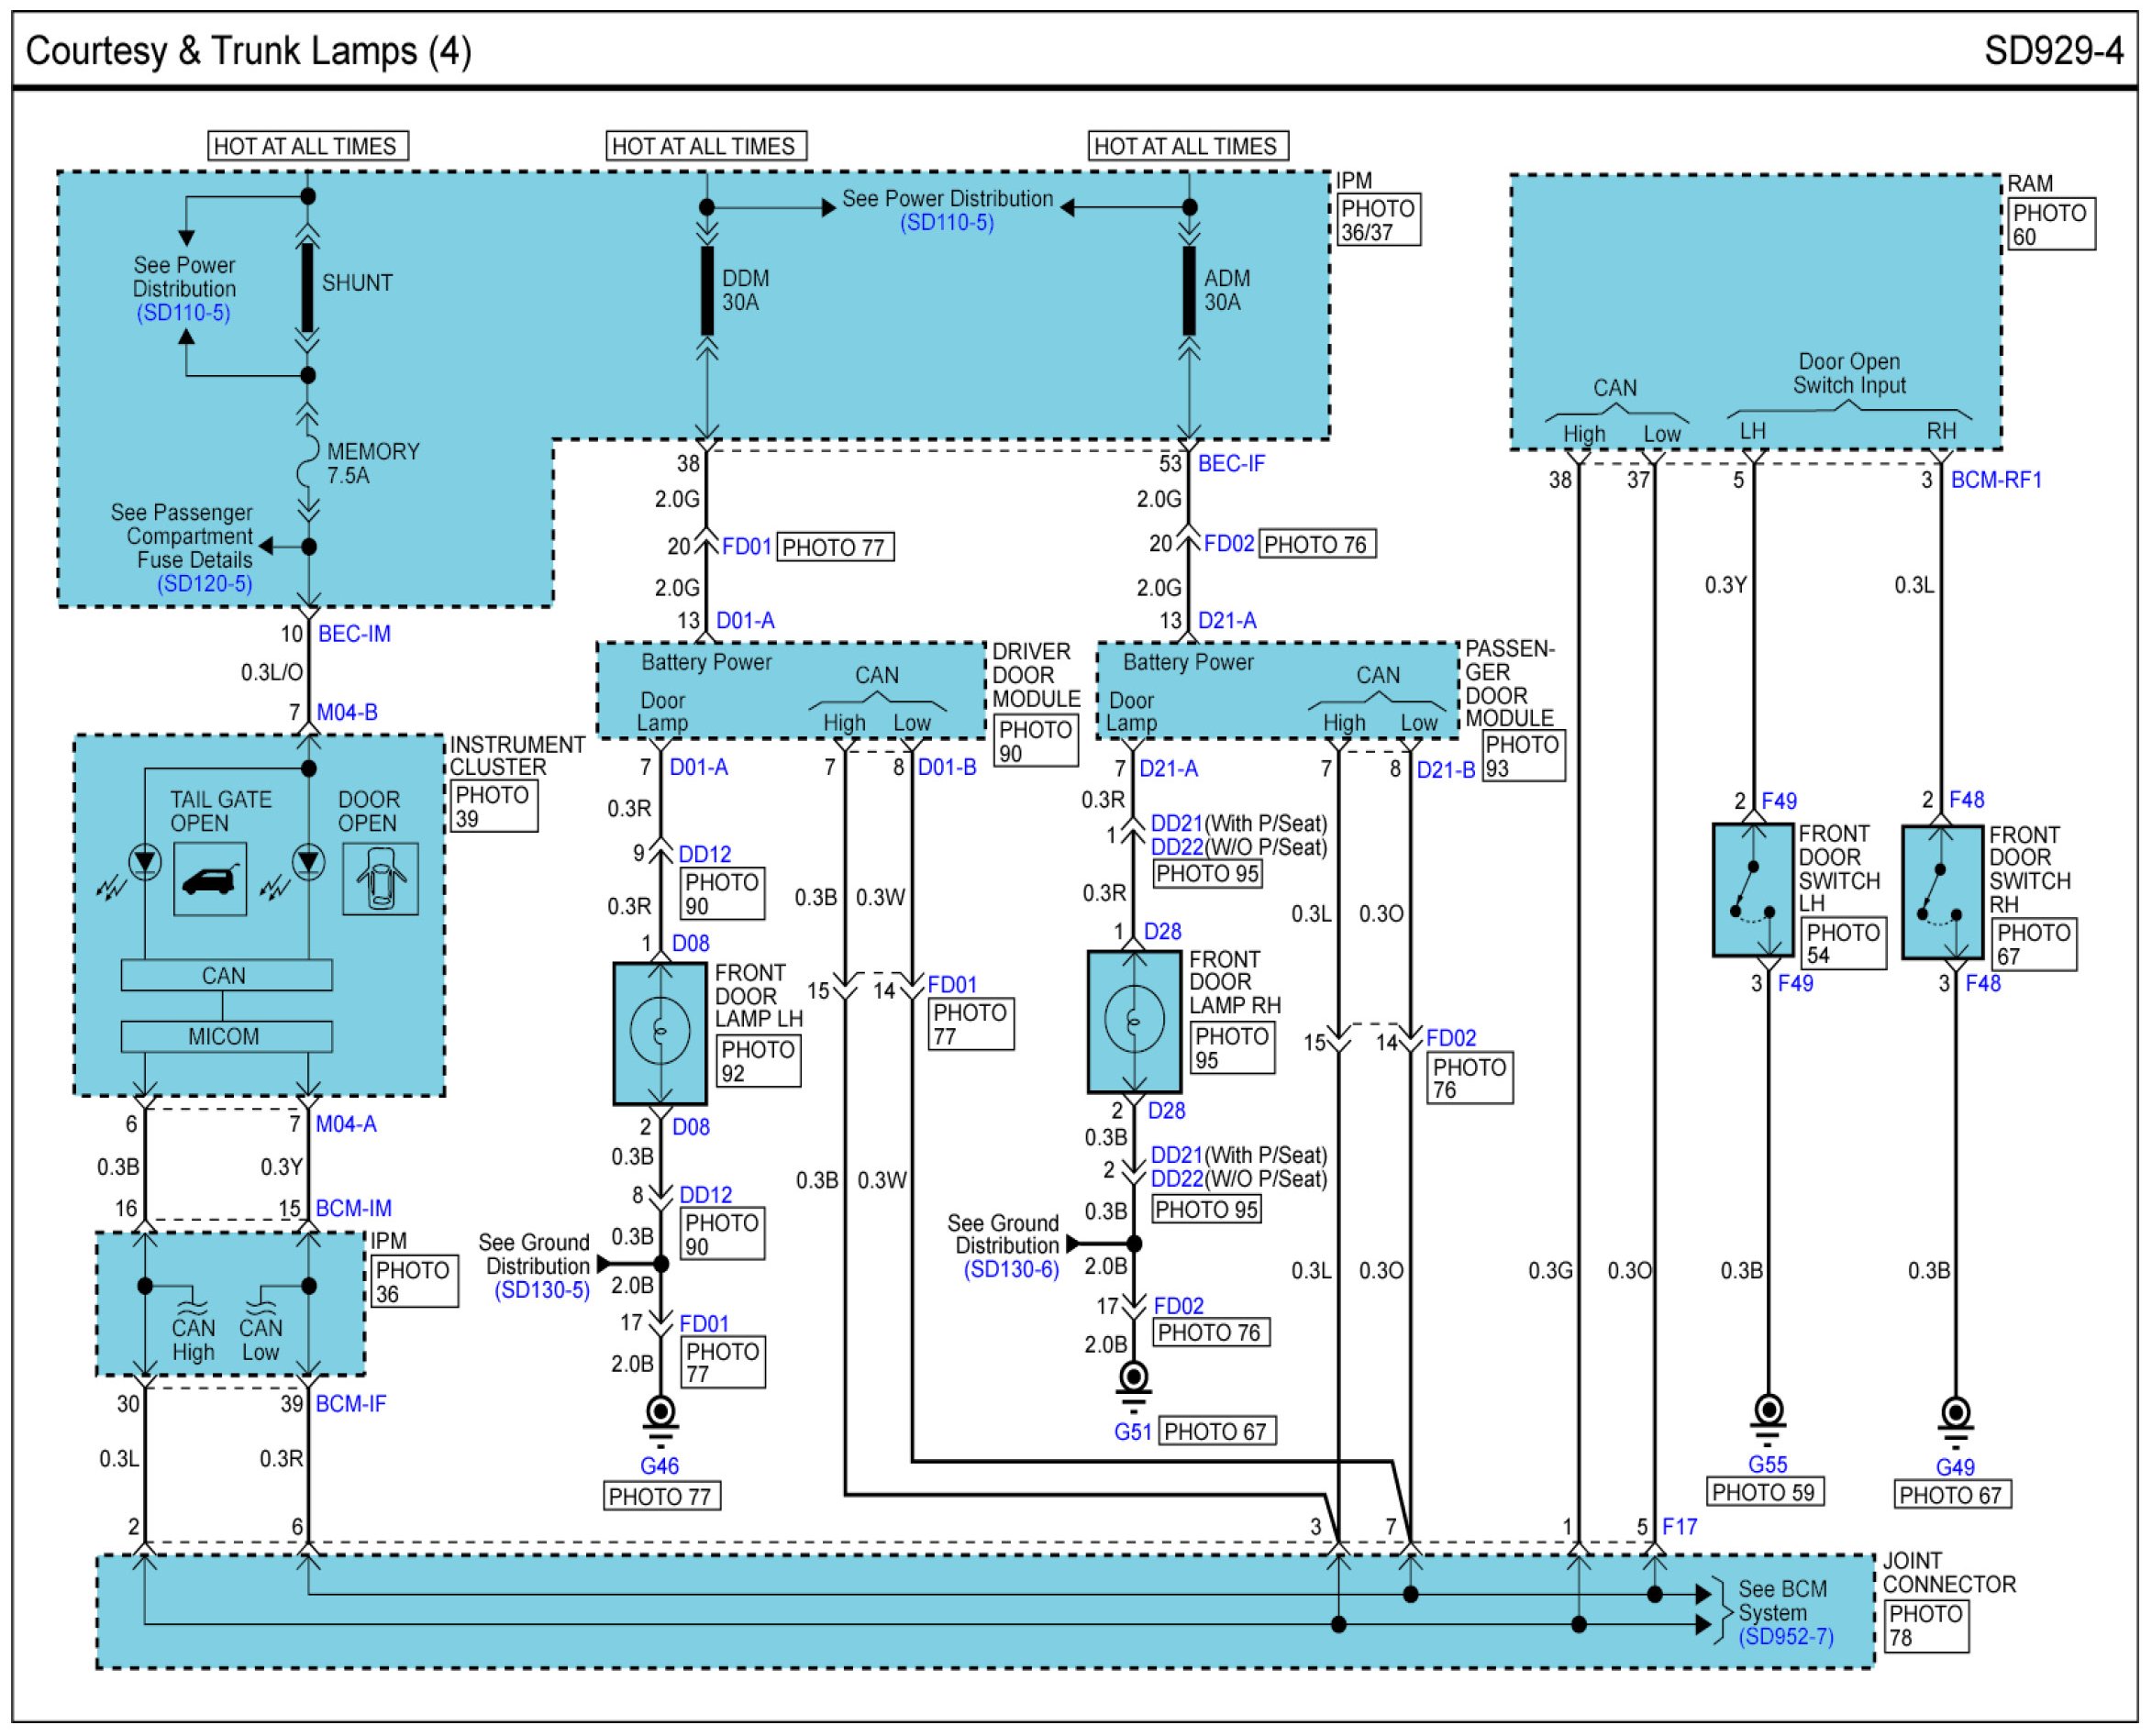Open the SD120-5 fuse details link
The height and width of the screenshot is (1736, 2152).
(x=204, y=584)
